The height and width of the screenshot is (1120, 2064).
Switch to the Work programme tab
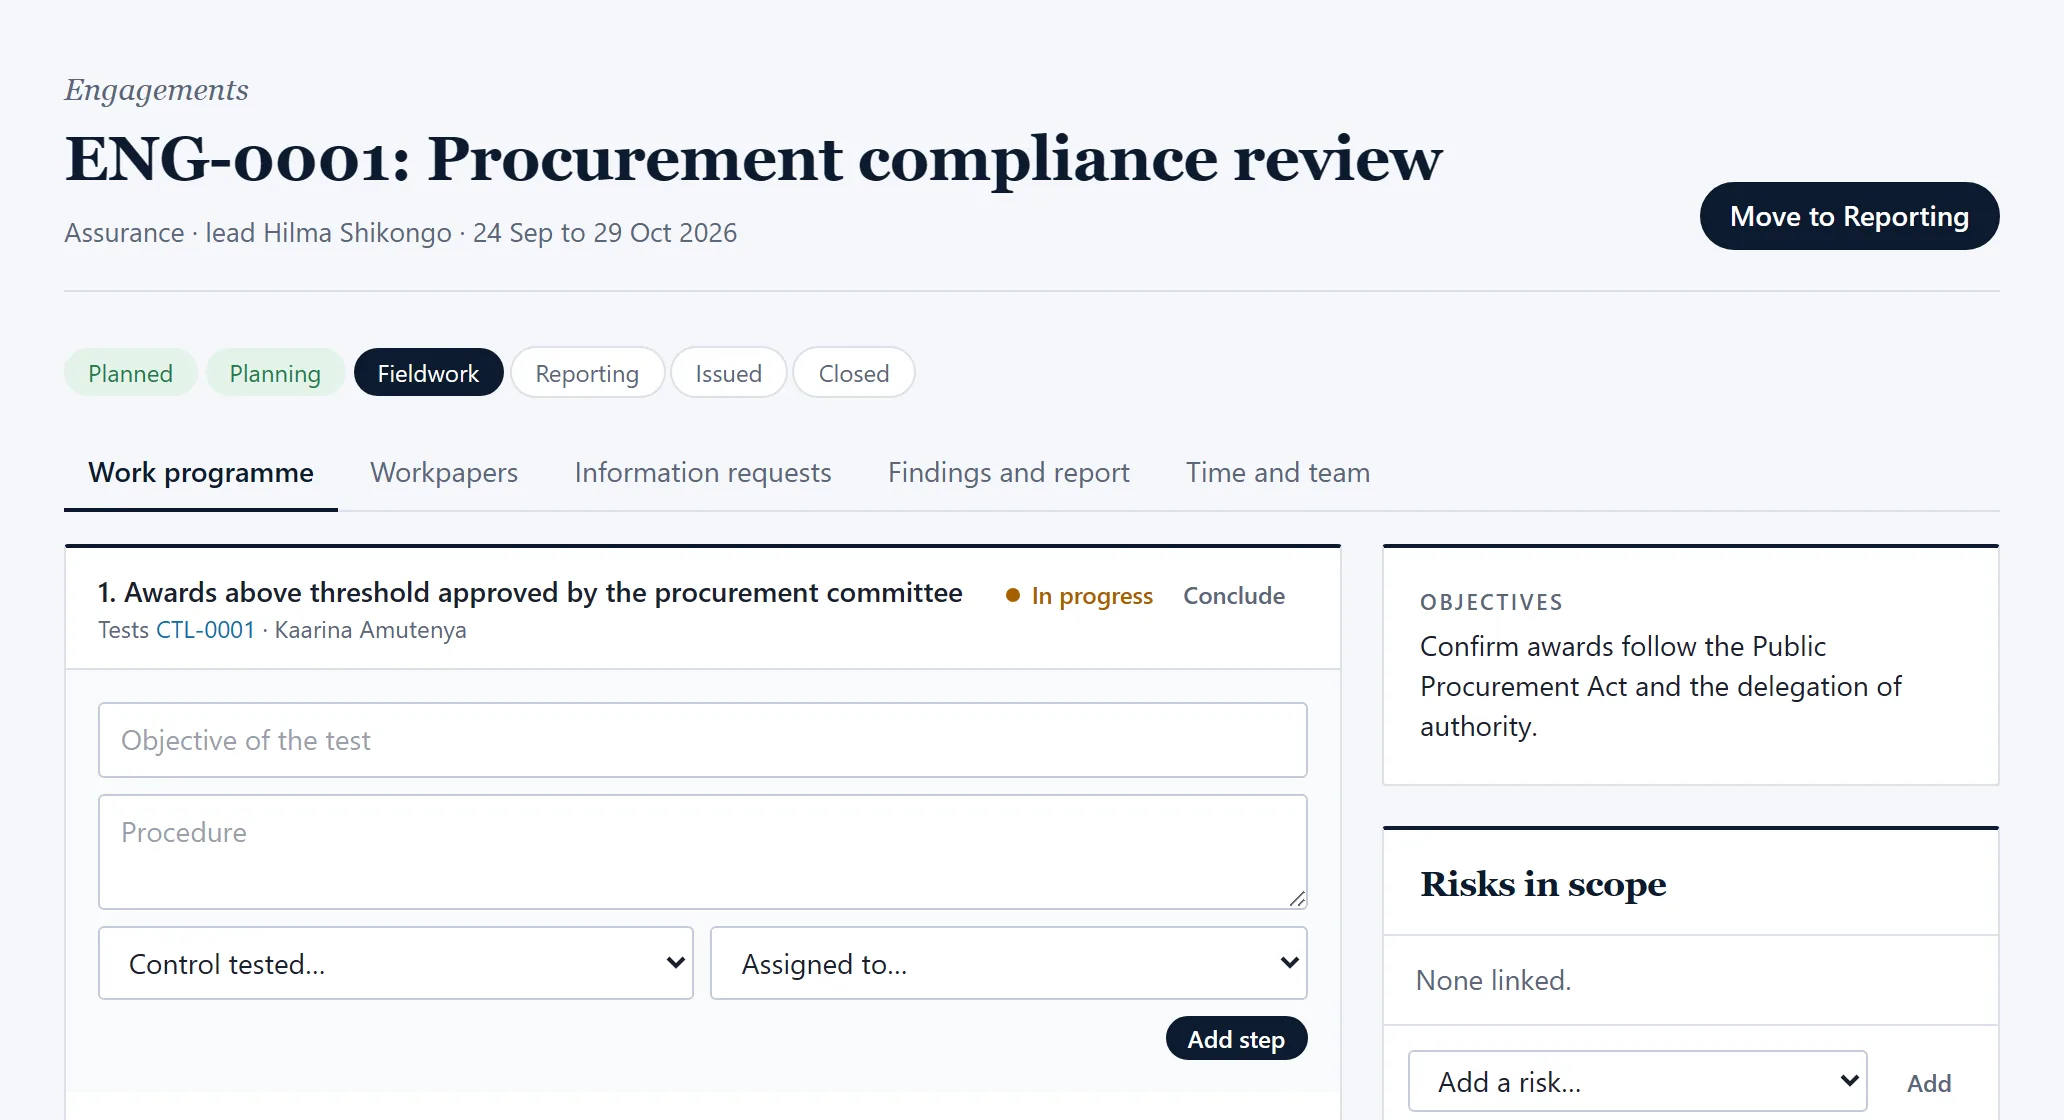pos(201,472)
